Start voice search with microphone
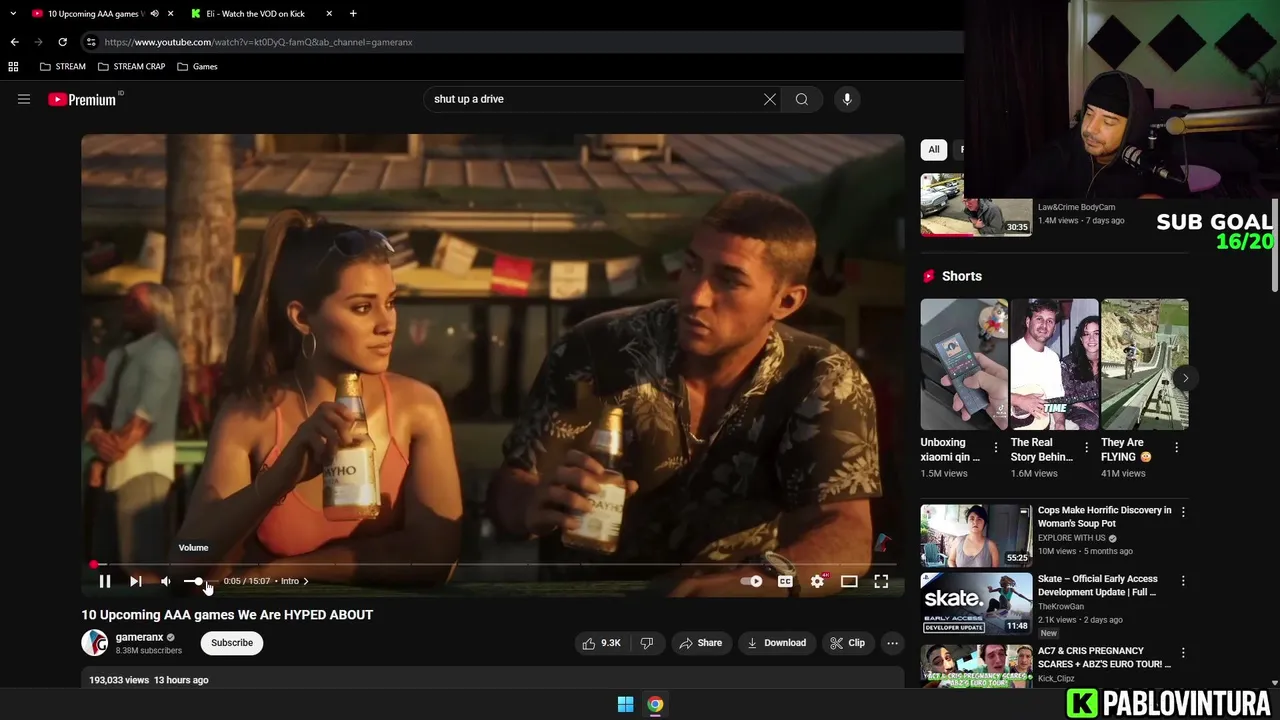Viewport: 1280px width, 720px height. tap(847, 99)
